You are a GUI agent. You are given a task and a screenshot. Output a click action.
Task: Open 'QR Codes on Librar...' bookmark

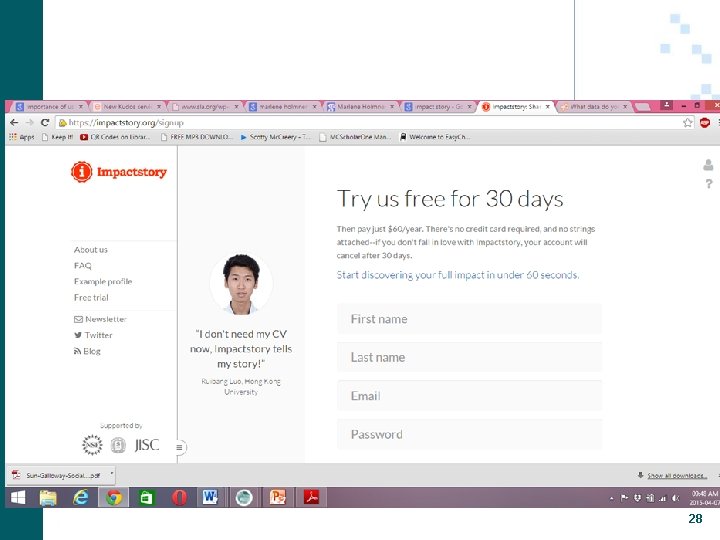pyautogui.click(x=115, y=137)
